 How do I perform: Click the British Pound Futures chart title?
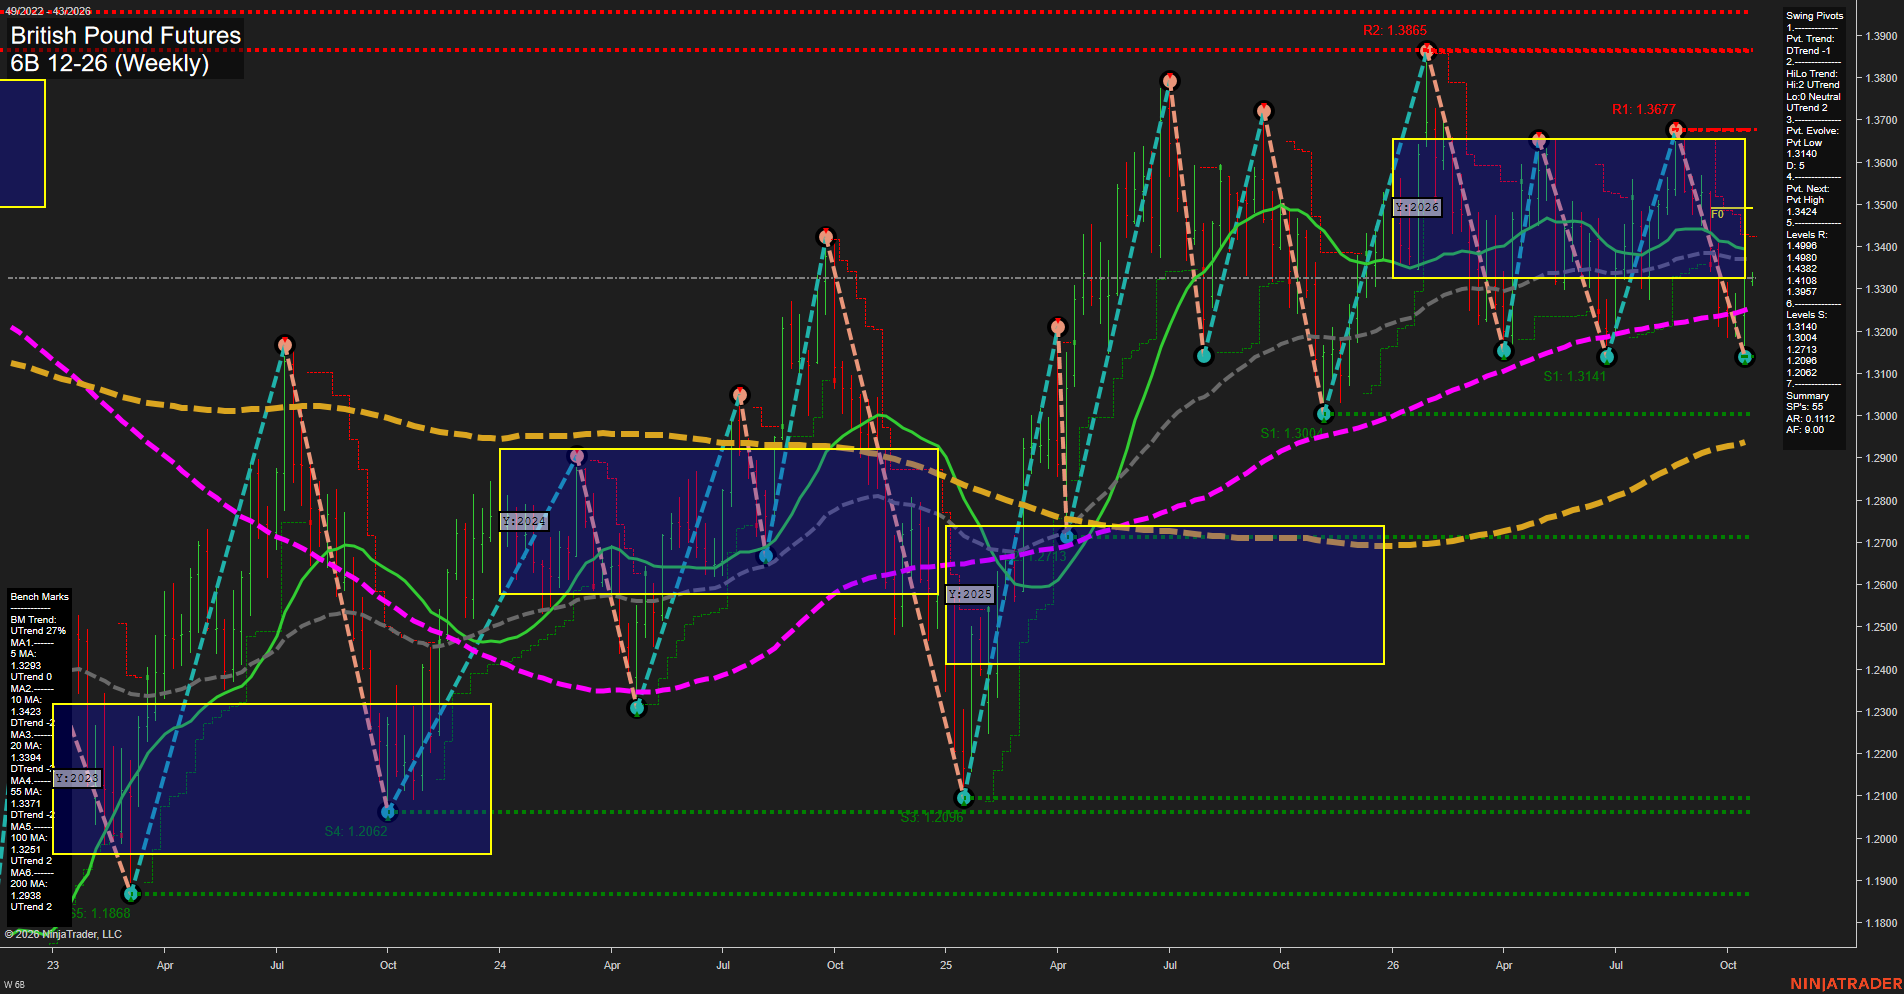126,35
